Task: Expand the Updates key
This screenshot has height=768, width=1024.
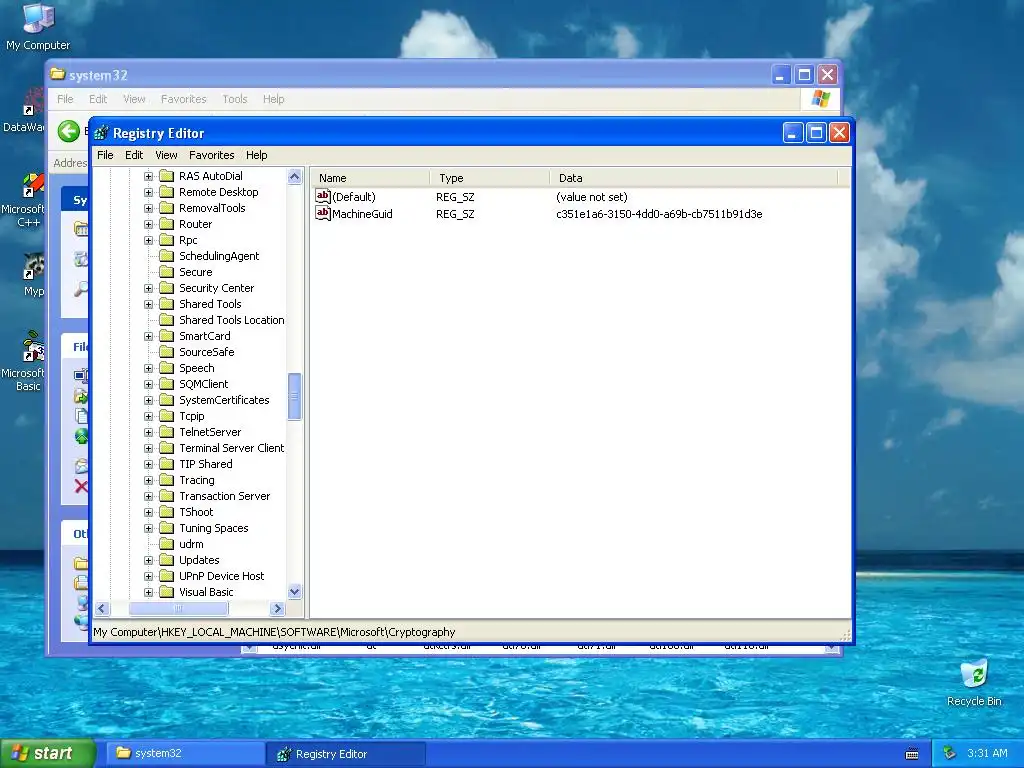Action: (148, 560)
